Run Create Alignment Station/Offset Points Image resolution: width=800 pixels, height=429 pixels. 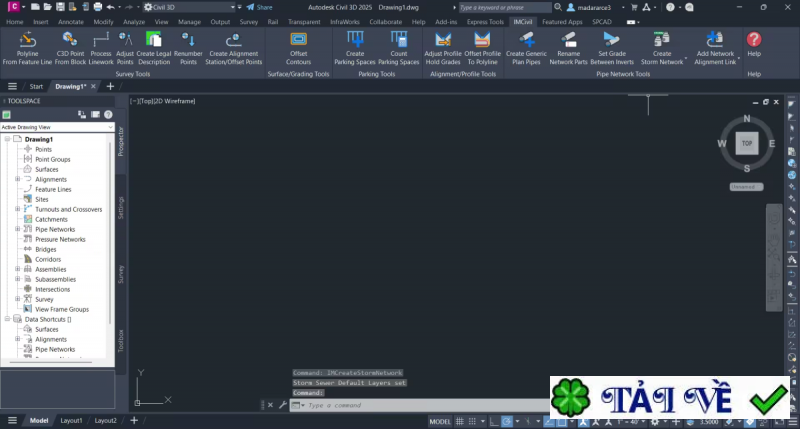[x=234, y=48]
